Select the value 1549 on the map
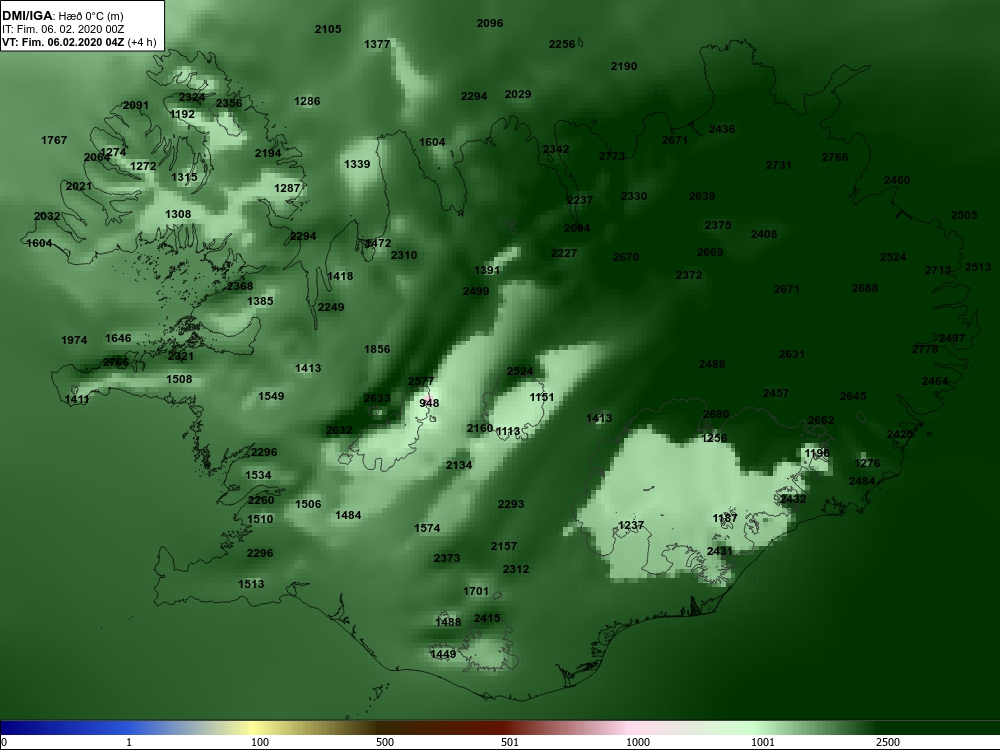This screenshot has width=1000, height=750. click(271, 396)
